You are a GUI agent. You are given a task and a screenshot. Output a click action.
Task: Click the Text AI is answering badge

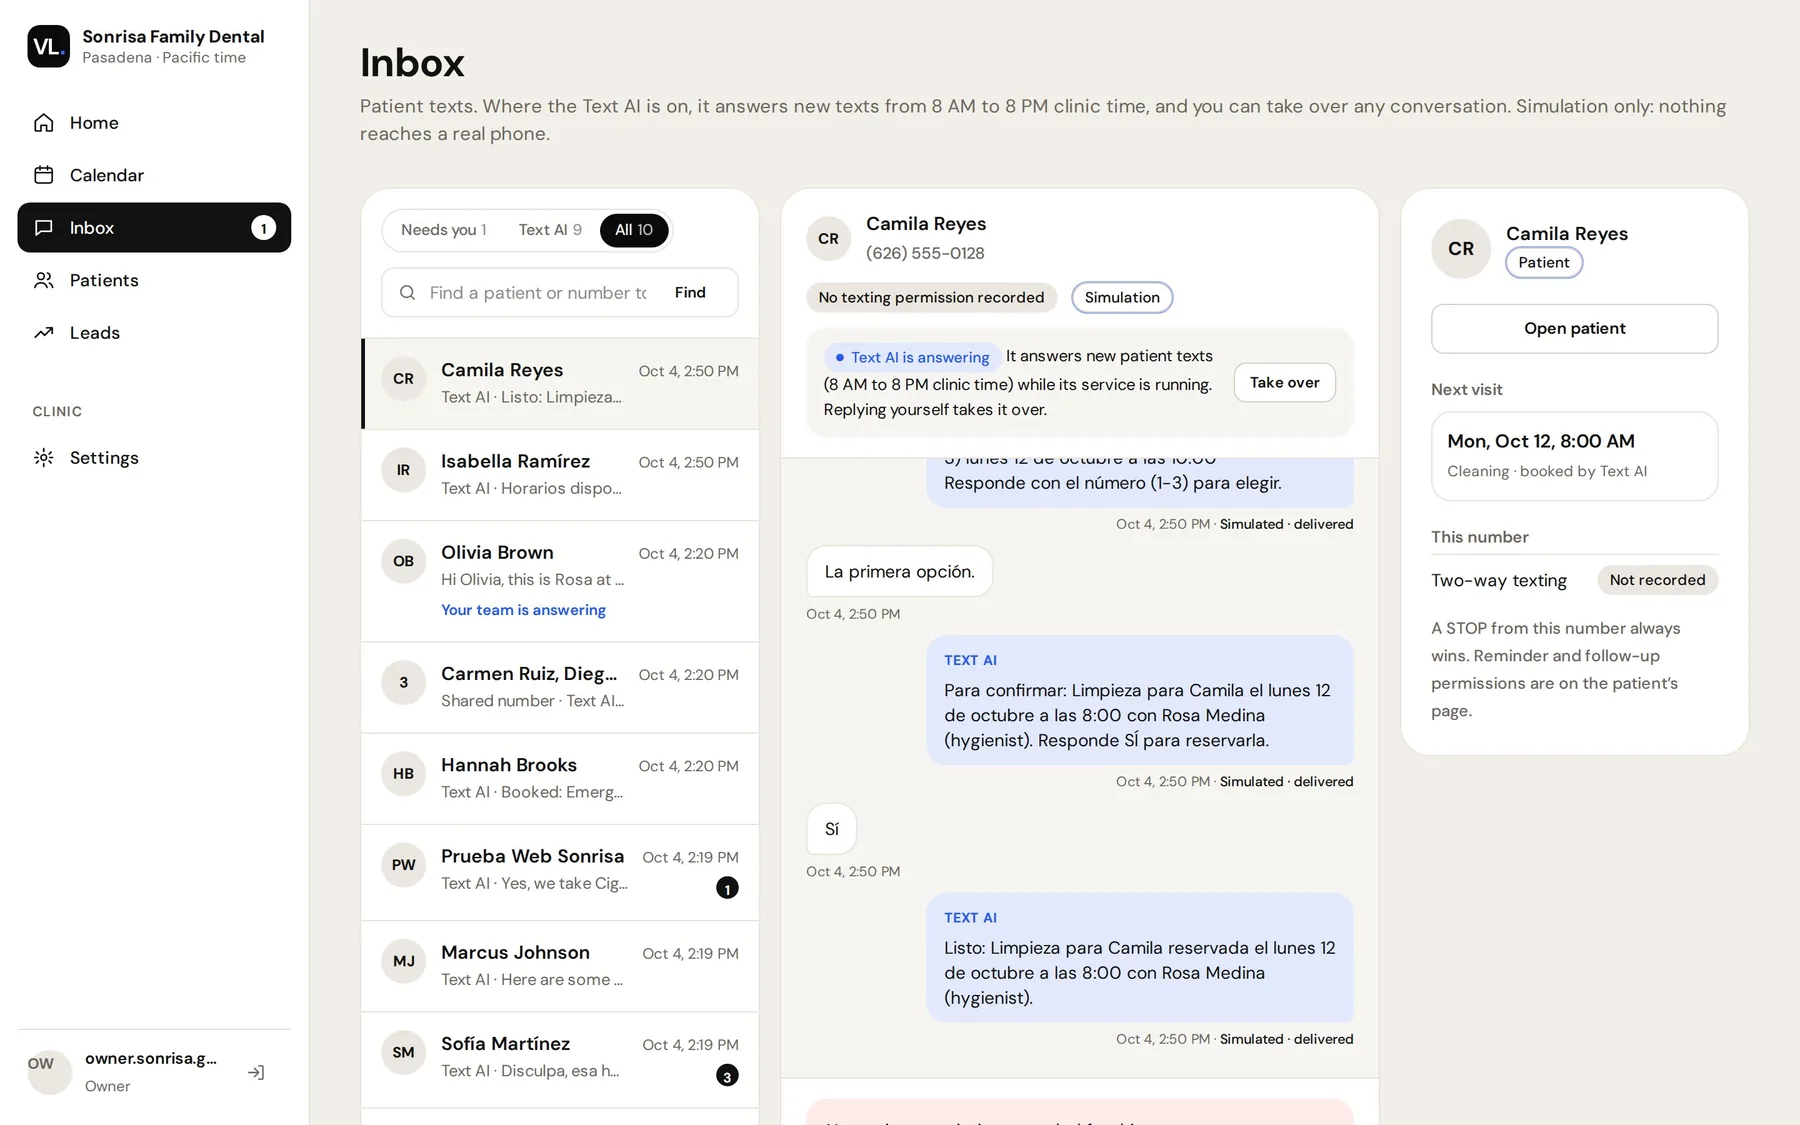pyautogui.click(x=912, y=357)
